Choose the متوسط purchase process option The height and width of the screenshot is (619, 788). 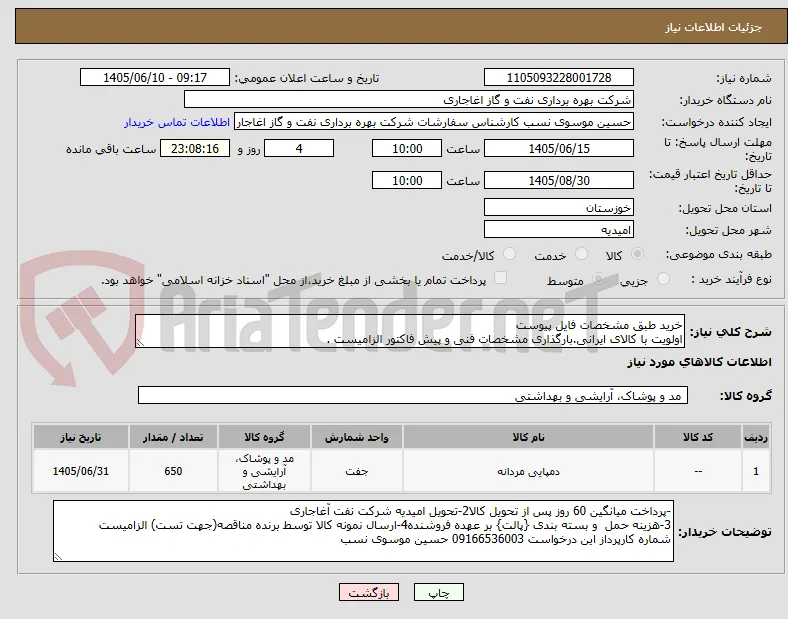point(598,279)
